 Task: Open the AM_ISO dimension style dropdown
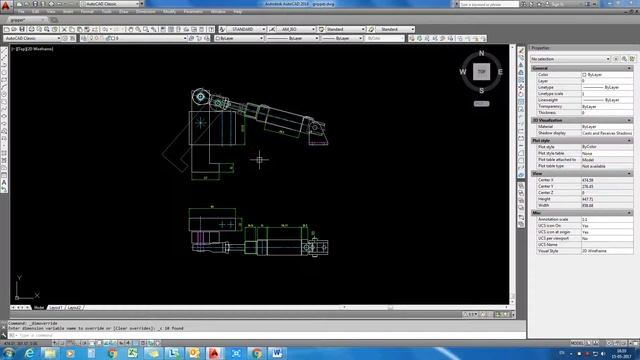(296, 29)
